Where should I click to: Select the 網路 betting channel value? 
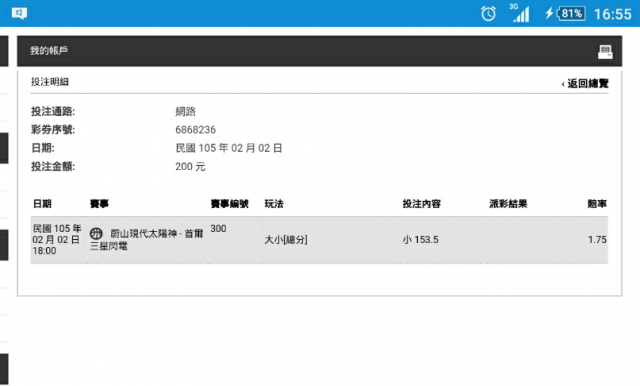(186, 111)
